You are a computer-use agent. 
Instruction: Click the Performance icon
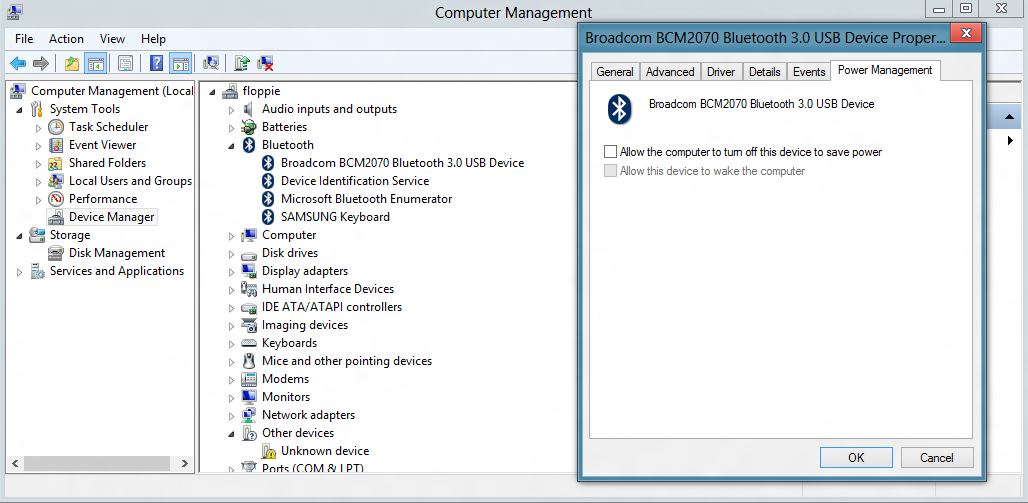point(56,199)
